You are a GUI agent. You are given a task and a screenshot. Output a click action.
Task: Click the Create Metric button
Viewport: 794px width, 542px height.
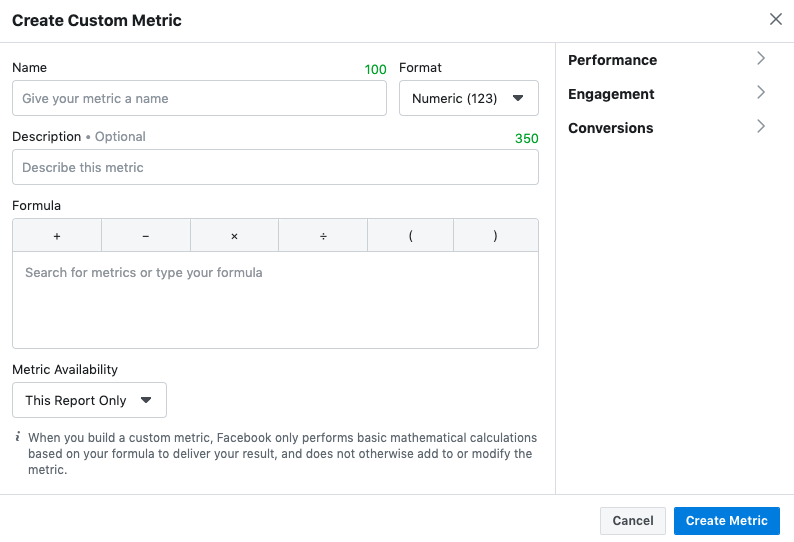726,520
